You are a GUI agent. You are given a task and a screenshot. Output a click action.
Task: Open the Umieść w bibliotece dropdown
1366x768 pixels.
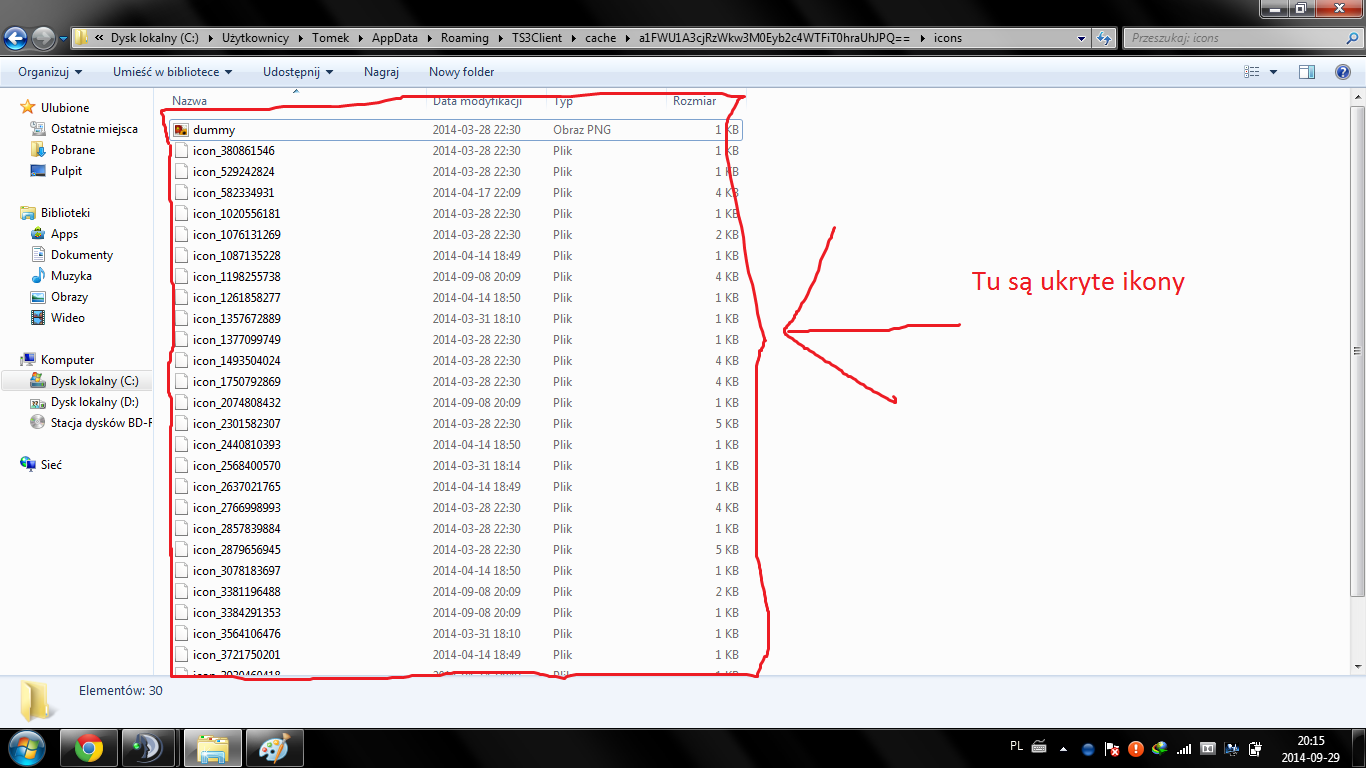click(172, 72)
